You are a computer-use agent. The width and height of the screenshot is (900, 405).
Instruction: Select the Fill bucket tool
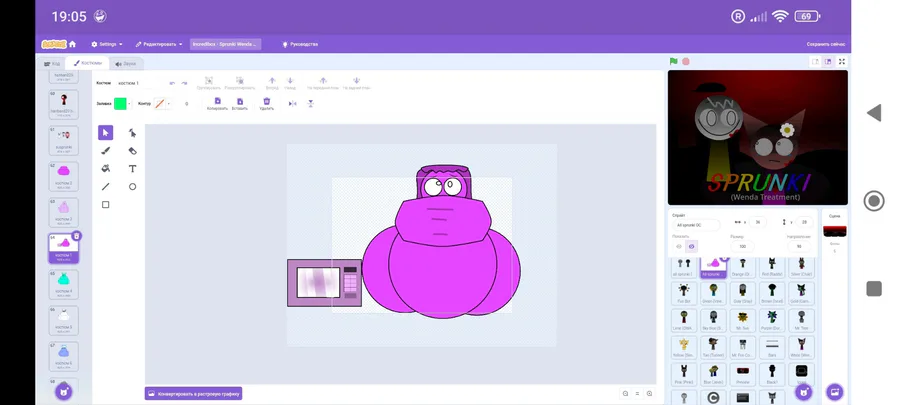tap(106, 169)
